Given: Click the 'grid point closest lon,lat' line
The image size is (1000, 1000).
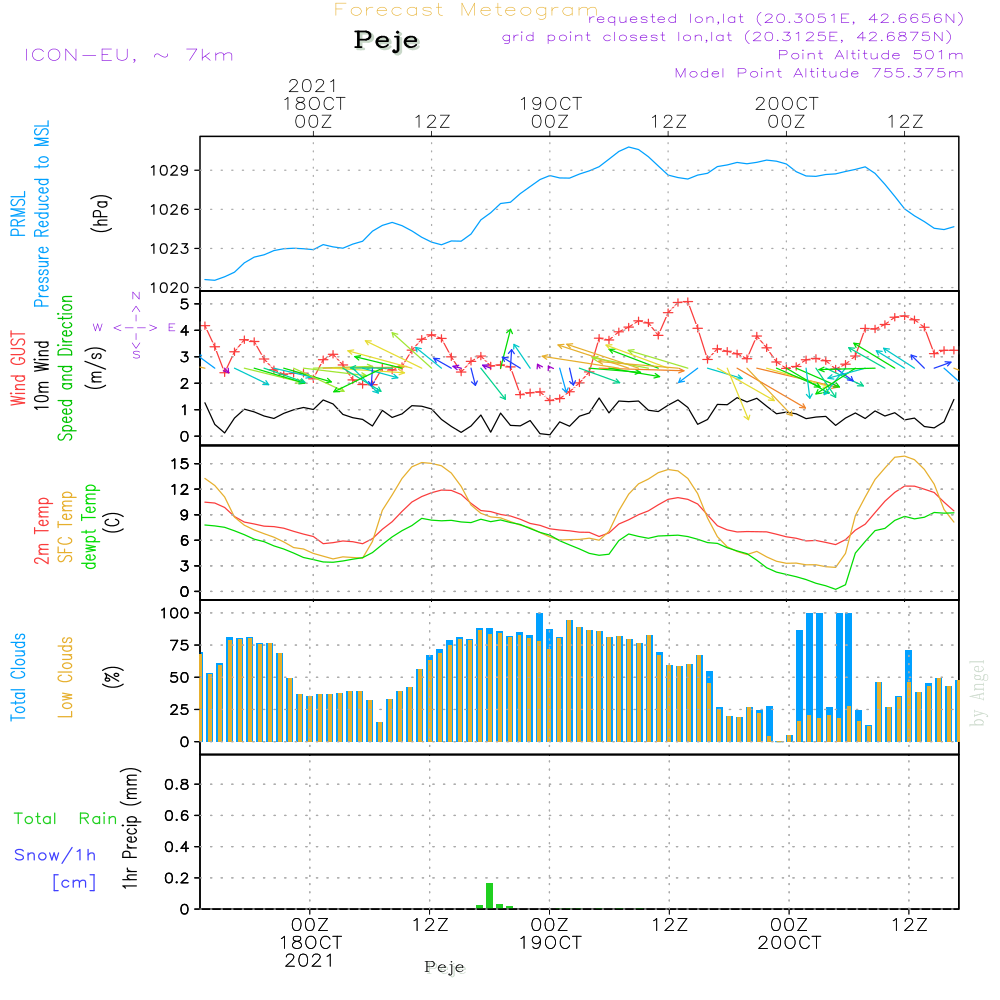Looking at the screenshot, I should click(x=727, y=37).
